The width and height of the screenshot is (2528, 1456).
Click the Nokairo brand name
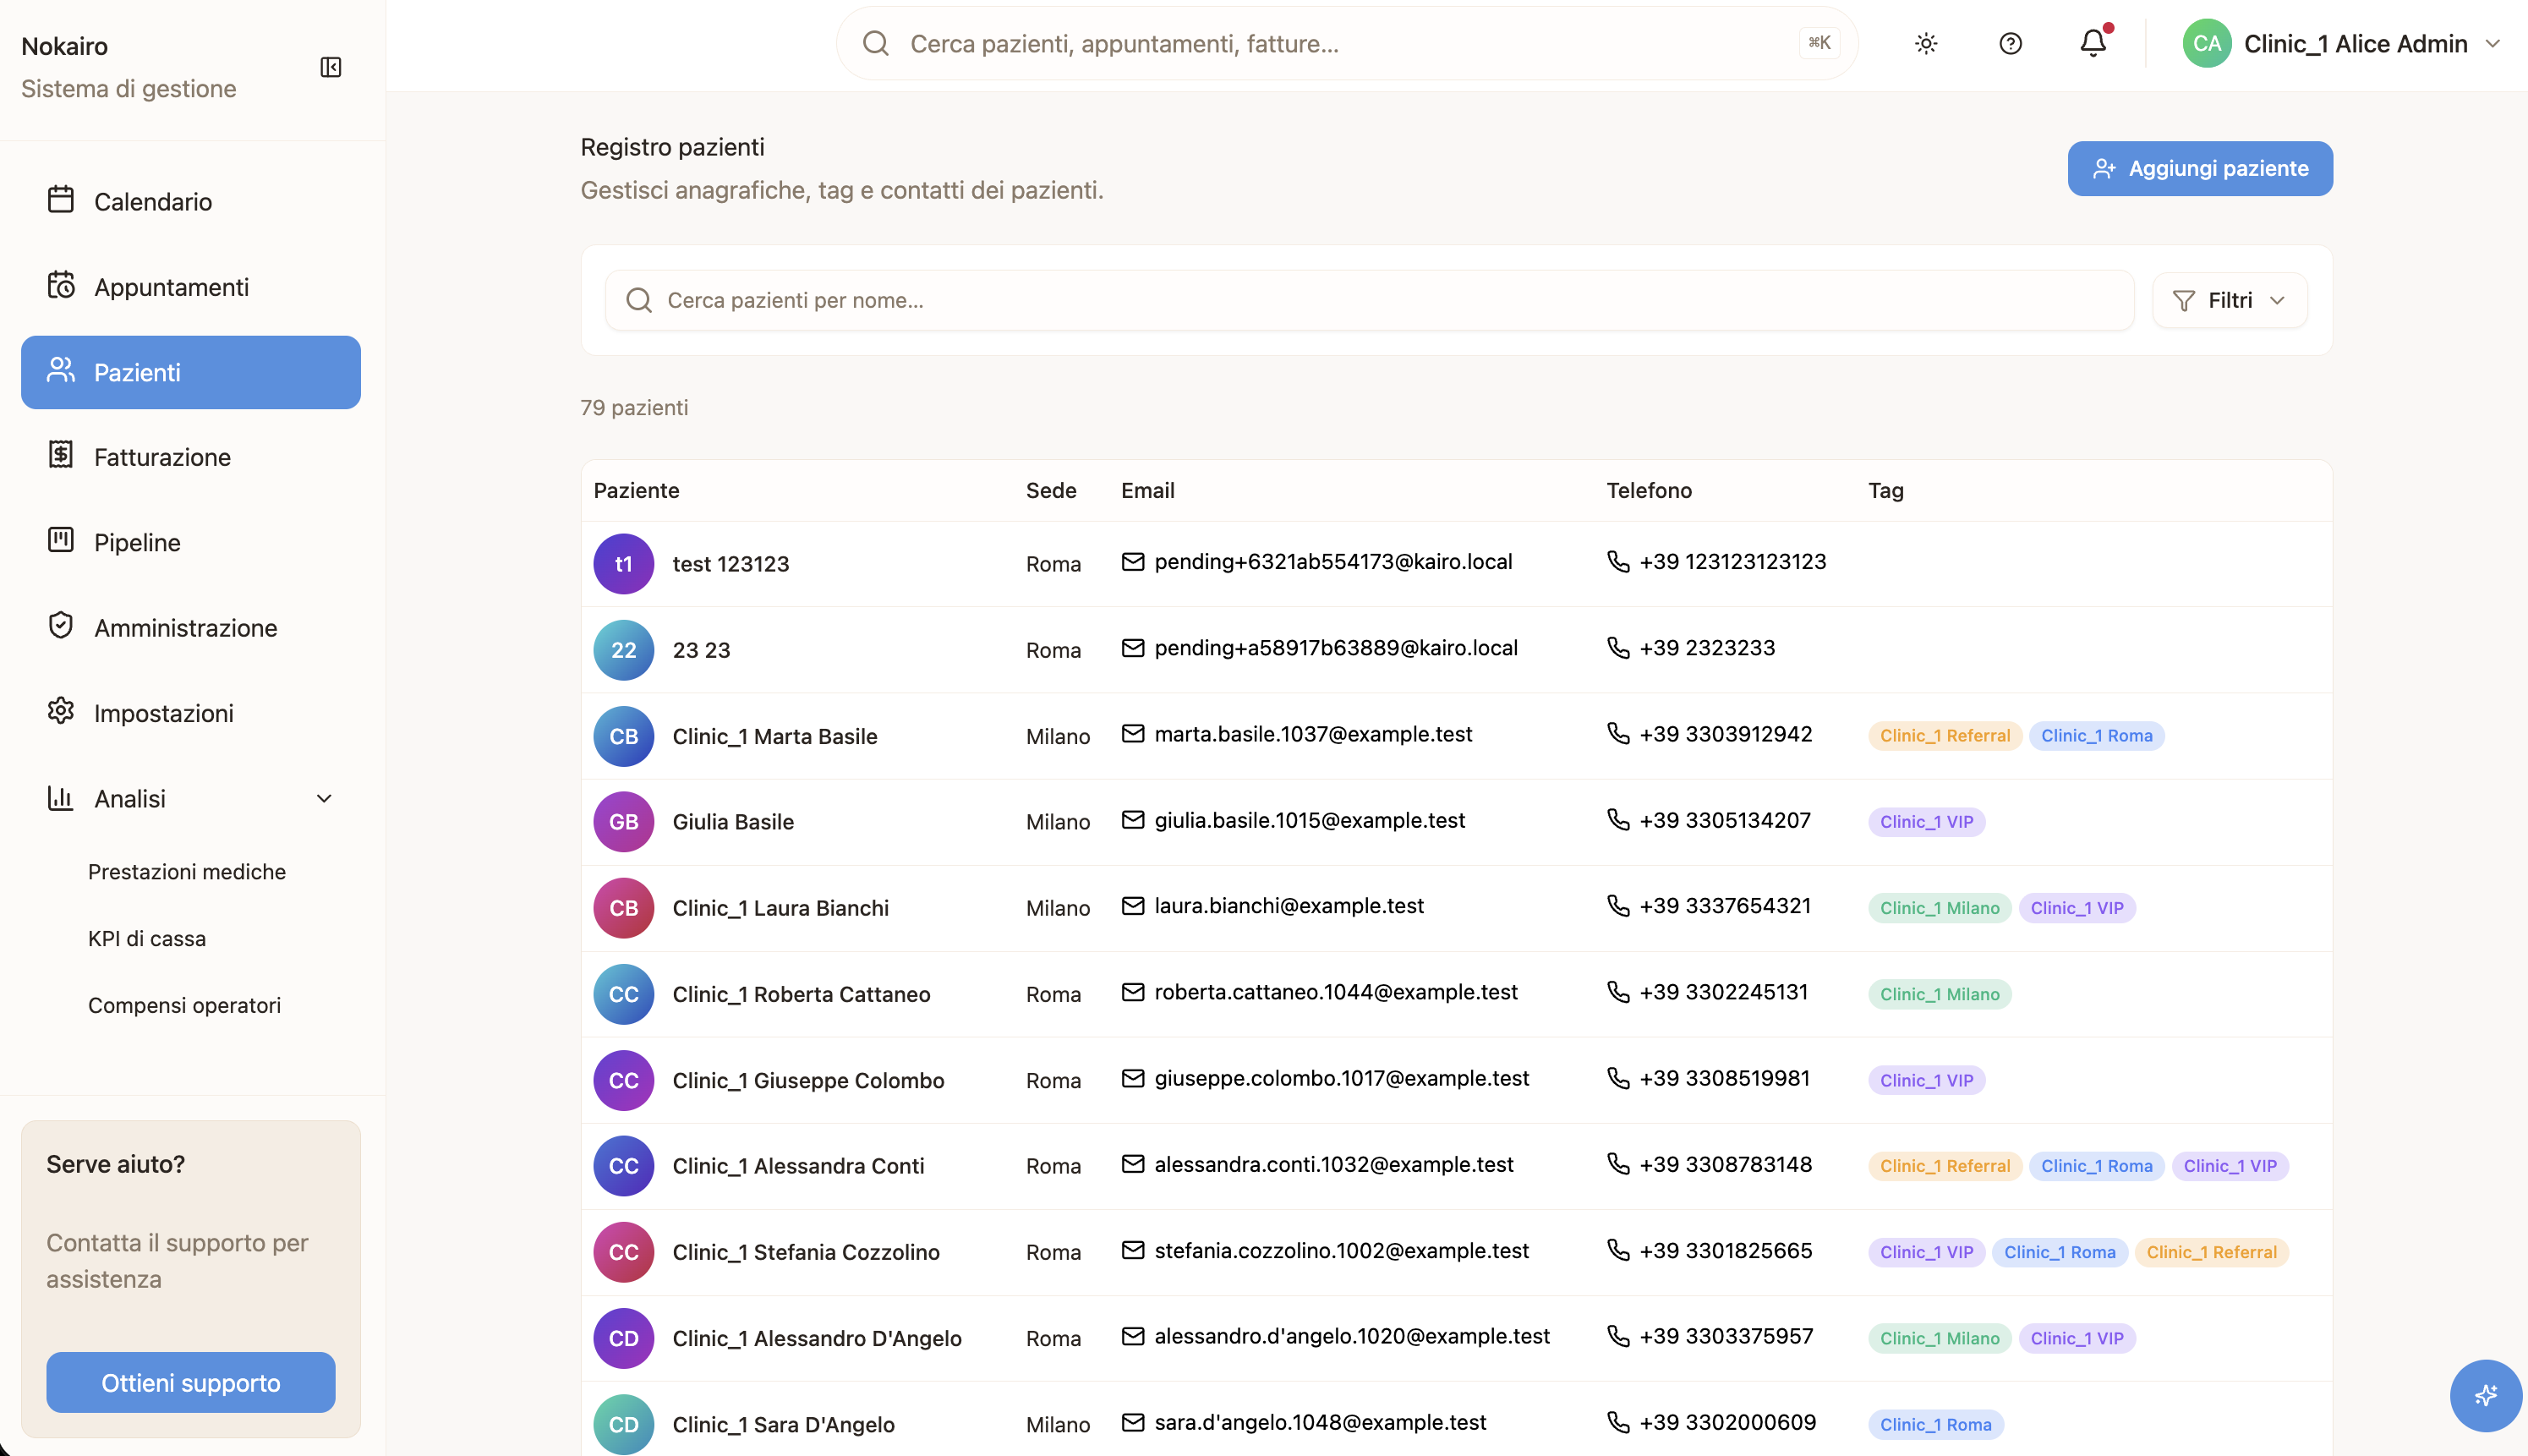tap(65, 46)
